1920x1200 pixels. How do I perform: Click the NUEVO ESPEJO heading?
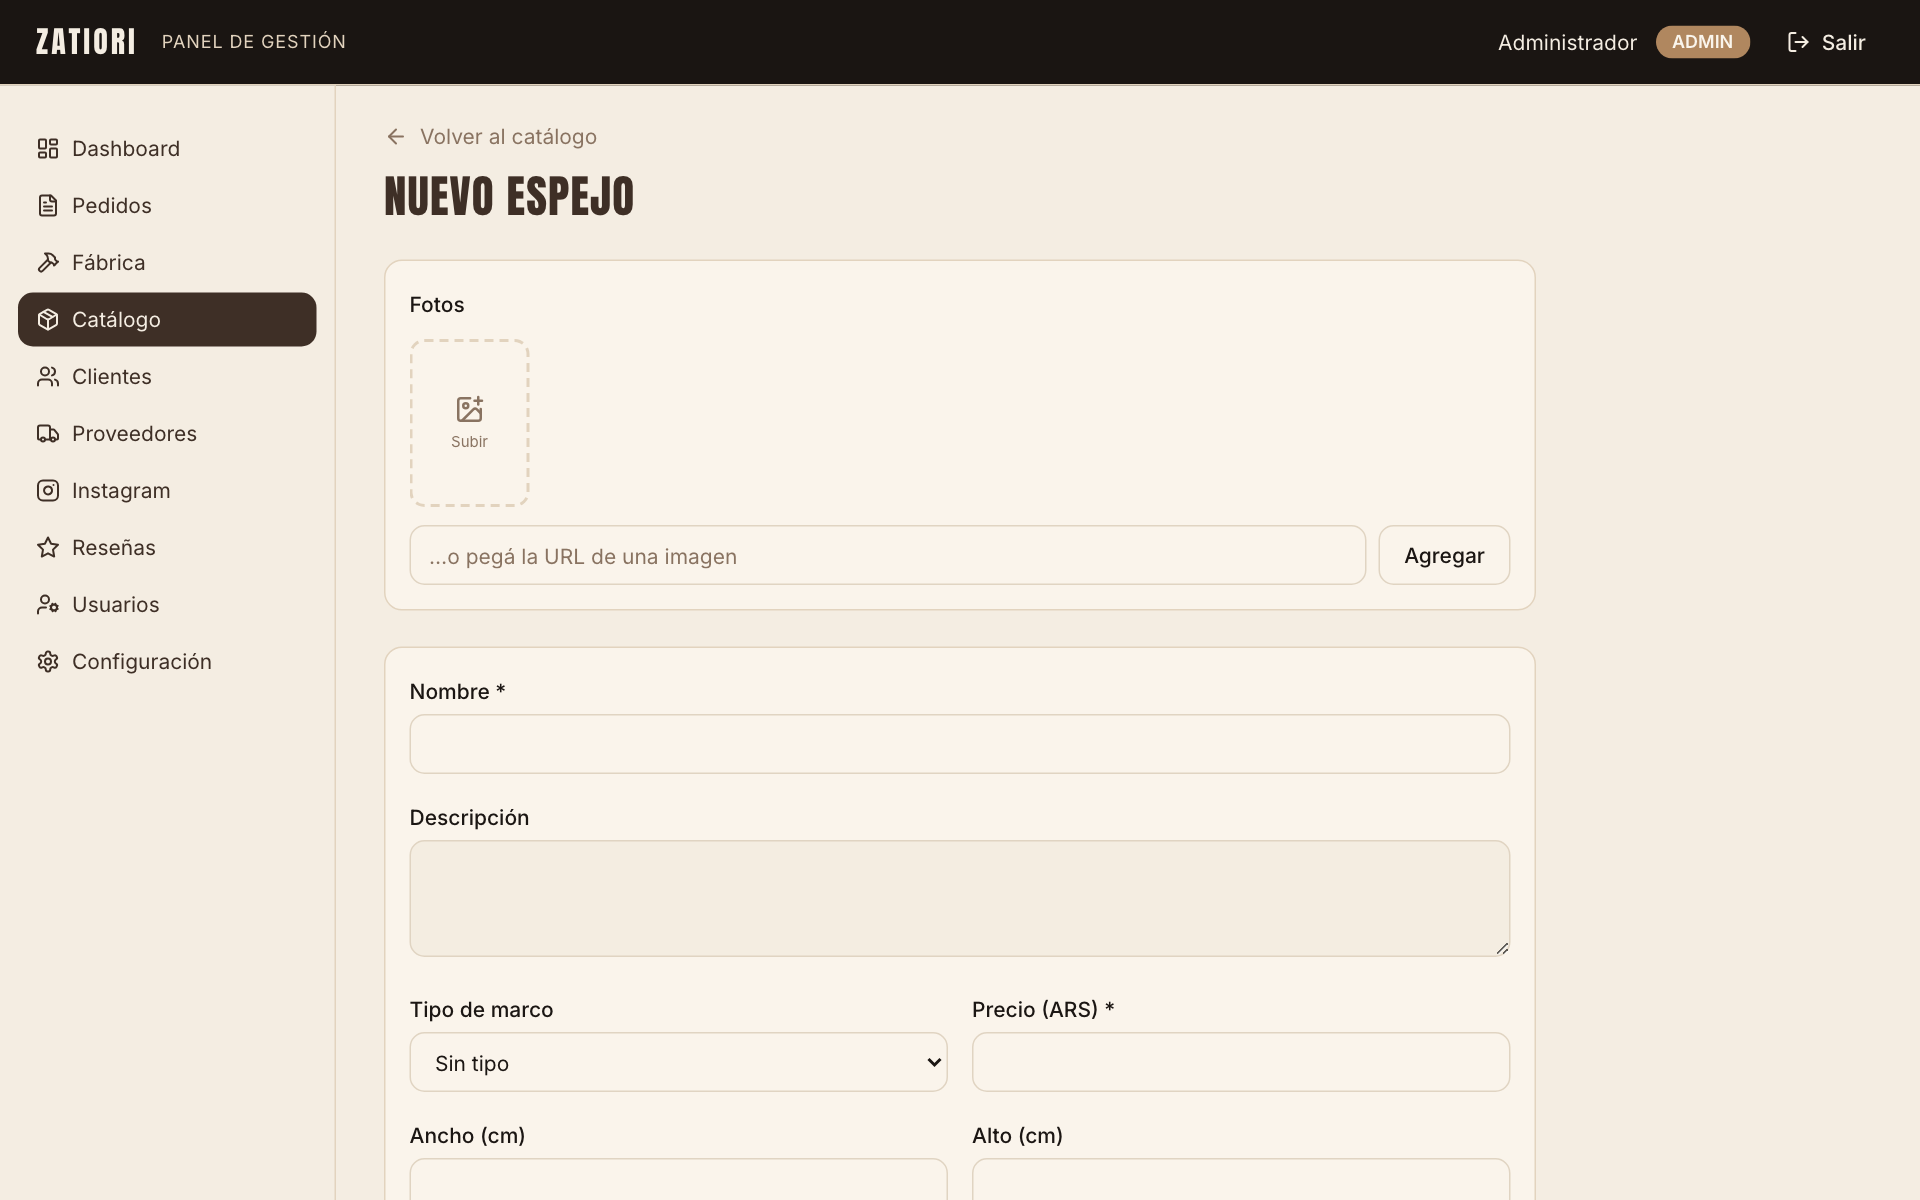[509, 196]
